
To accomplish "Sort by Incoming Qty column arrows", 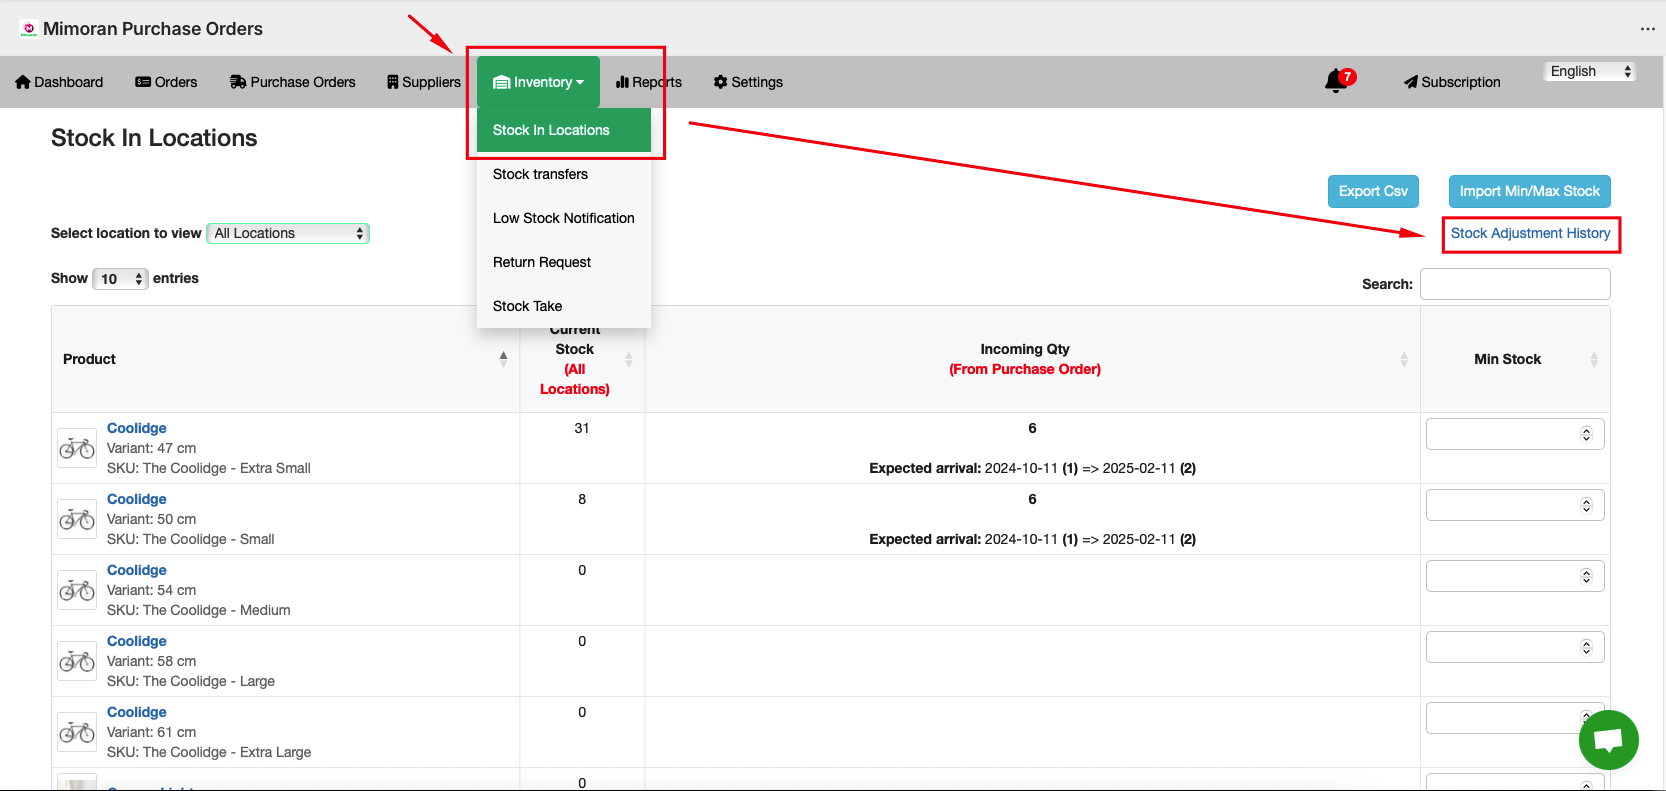I will [1404, 359].
